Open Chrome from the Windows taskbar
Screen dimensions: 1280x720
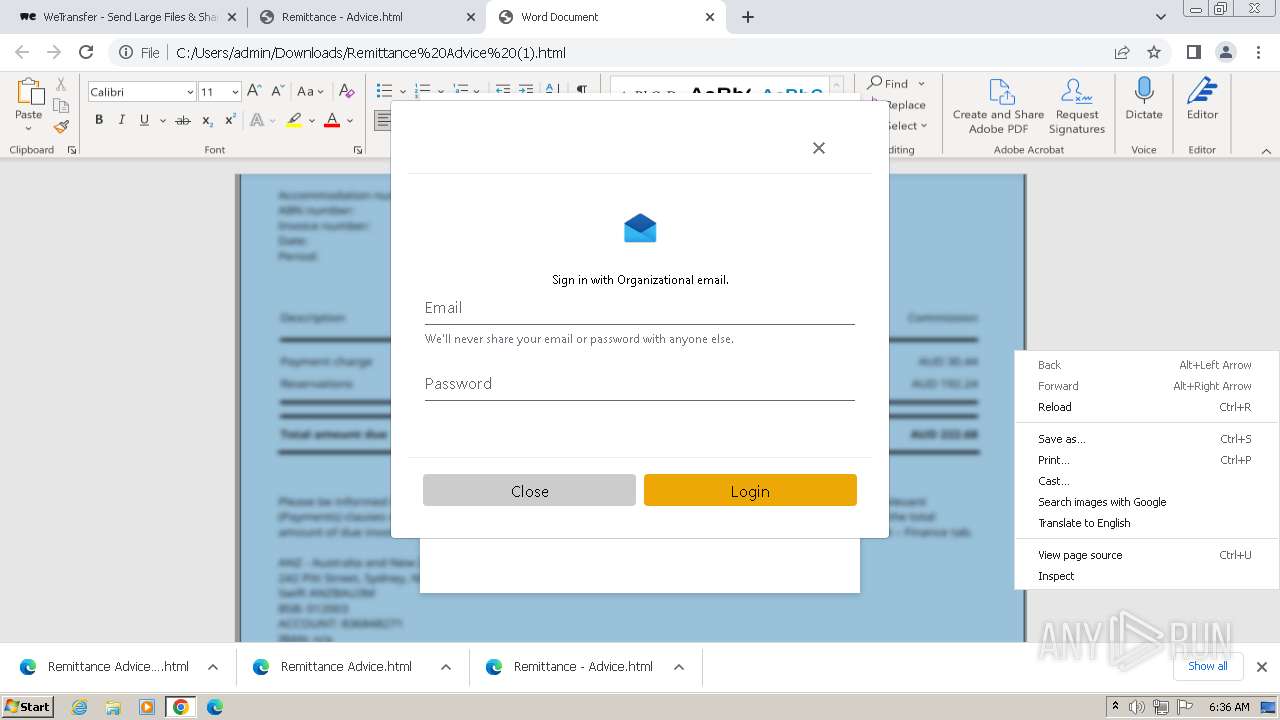tap(181, 707)
